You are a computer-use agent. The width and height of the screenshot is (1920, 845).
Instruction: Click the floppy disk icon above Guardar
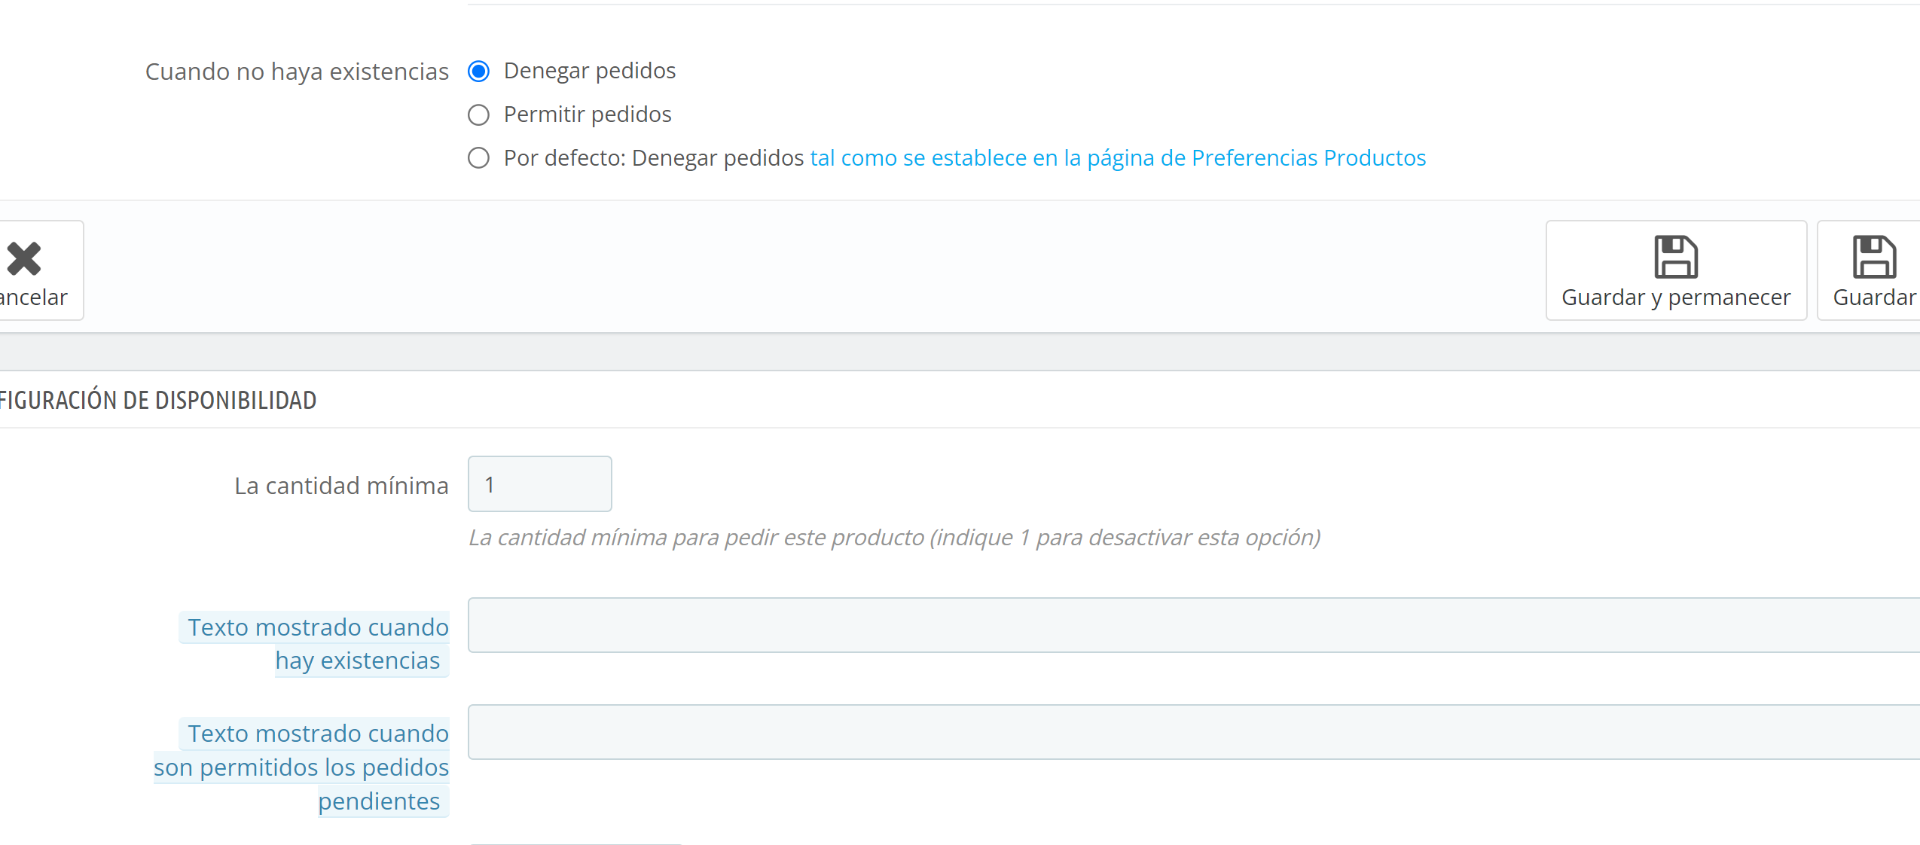coord(1874,257)
